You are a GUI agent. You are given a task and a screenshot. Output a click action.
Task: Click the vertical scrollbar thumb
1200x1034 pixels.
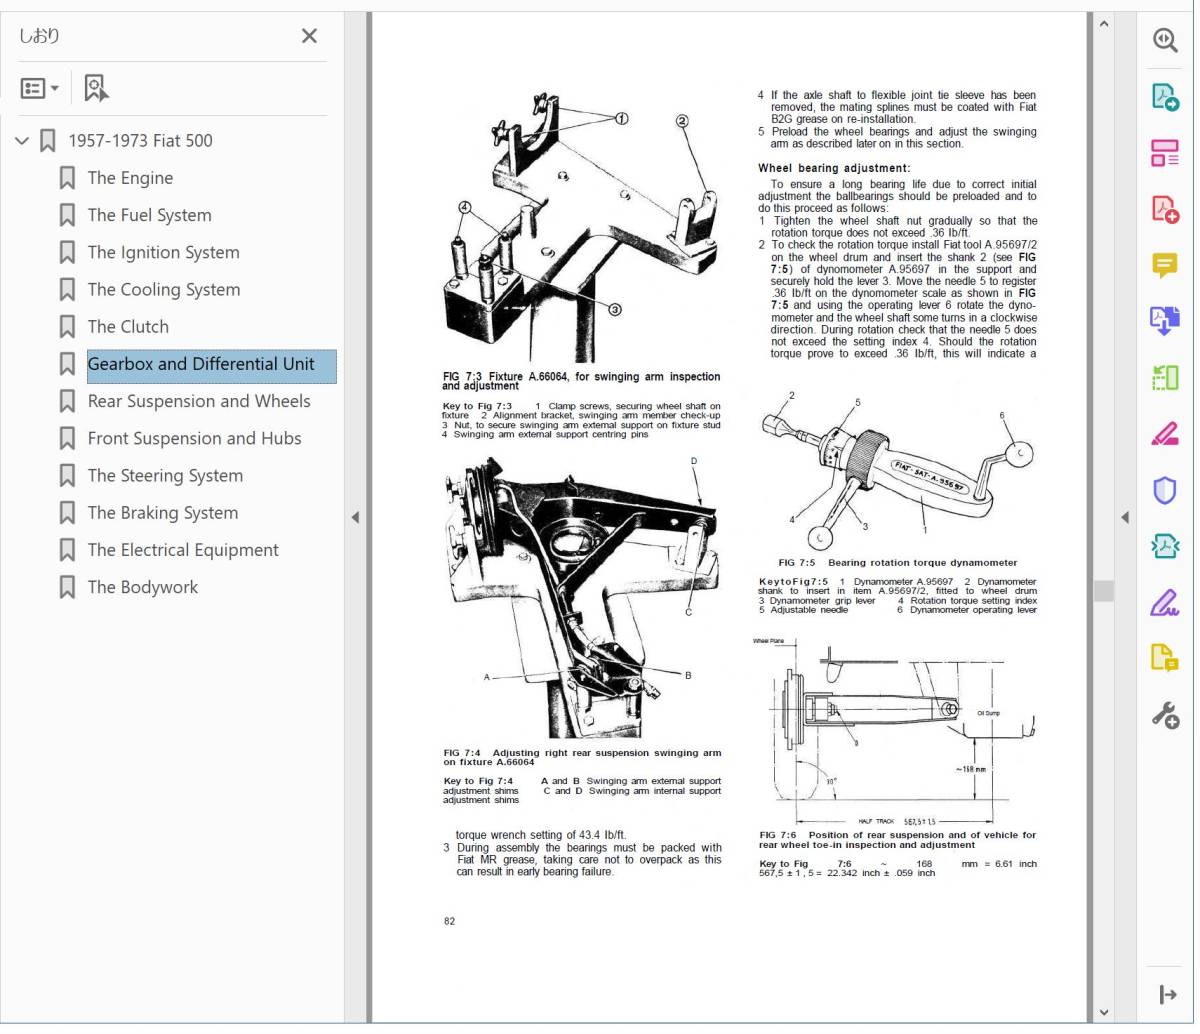click(1104, 591)
